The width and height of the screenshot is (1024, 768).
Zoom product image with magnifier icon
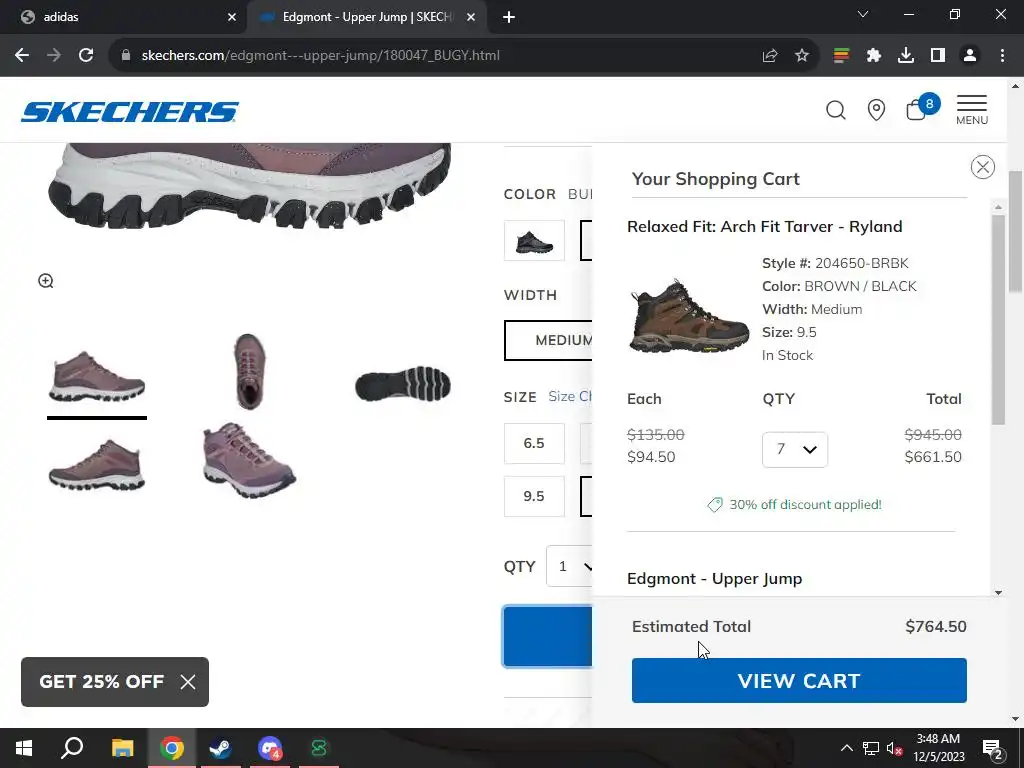[46, 281]
